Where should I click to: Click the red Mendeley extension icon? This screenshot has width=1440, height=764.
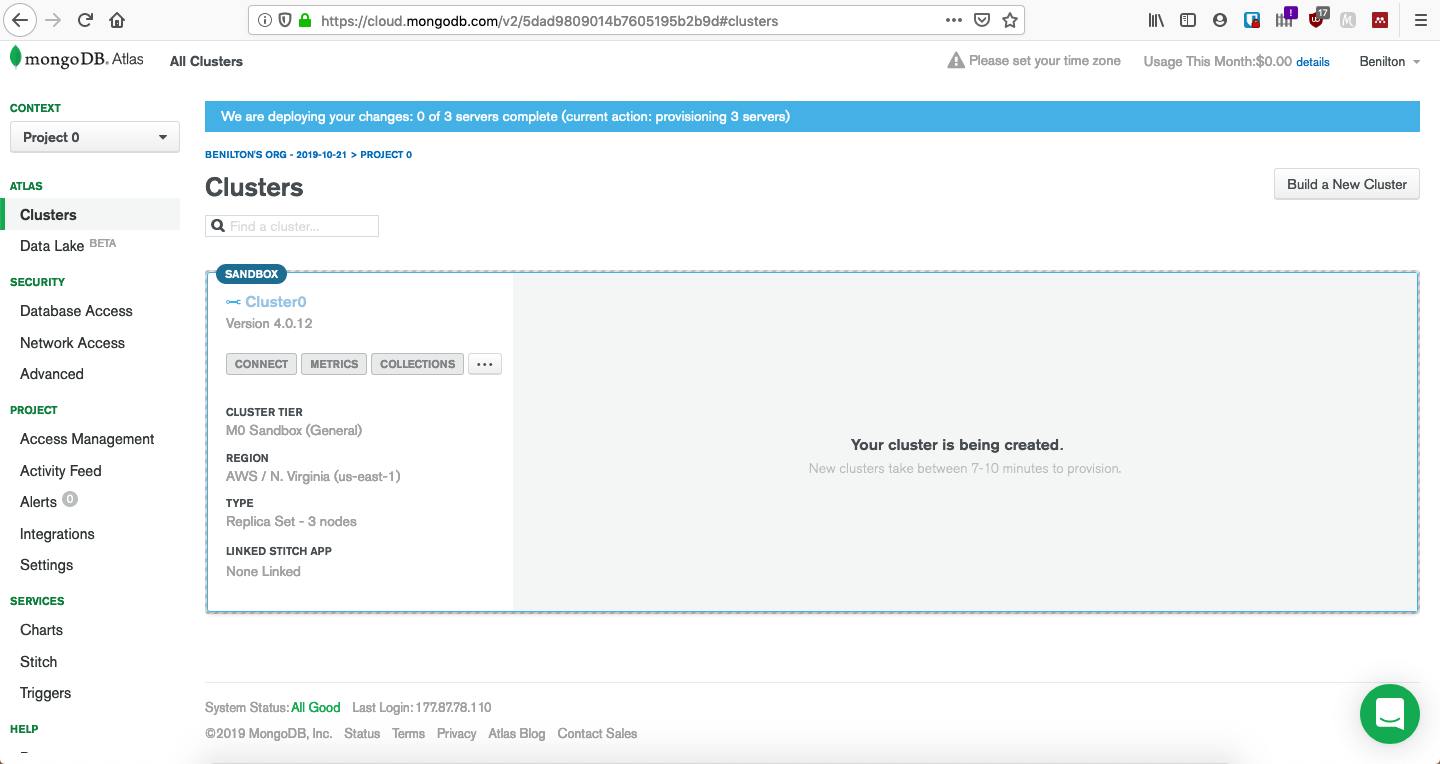click(1380, 20)
